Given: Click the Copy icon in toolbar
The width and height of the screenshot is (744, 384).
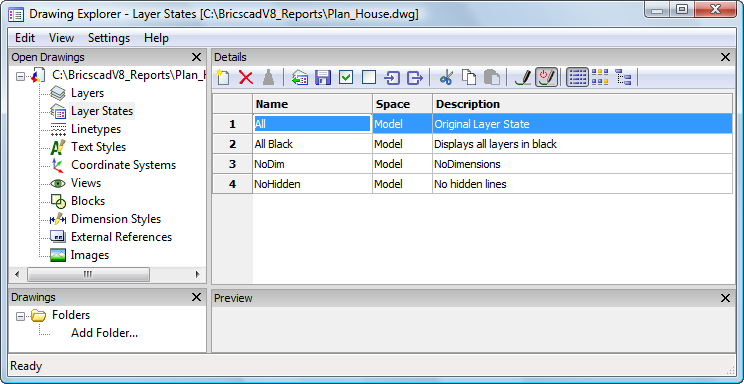Looking at the screenshot, I should [469, 77].
